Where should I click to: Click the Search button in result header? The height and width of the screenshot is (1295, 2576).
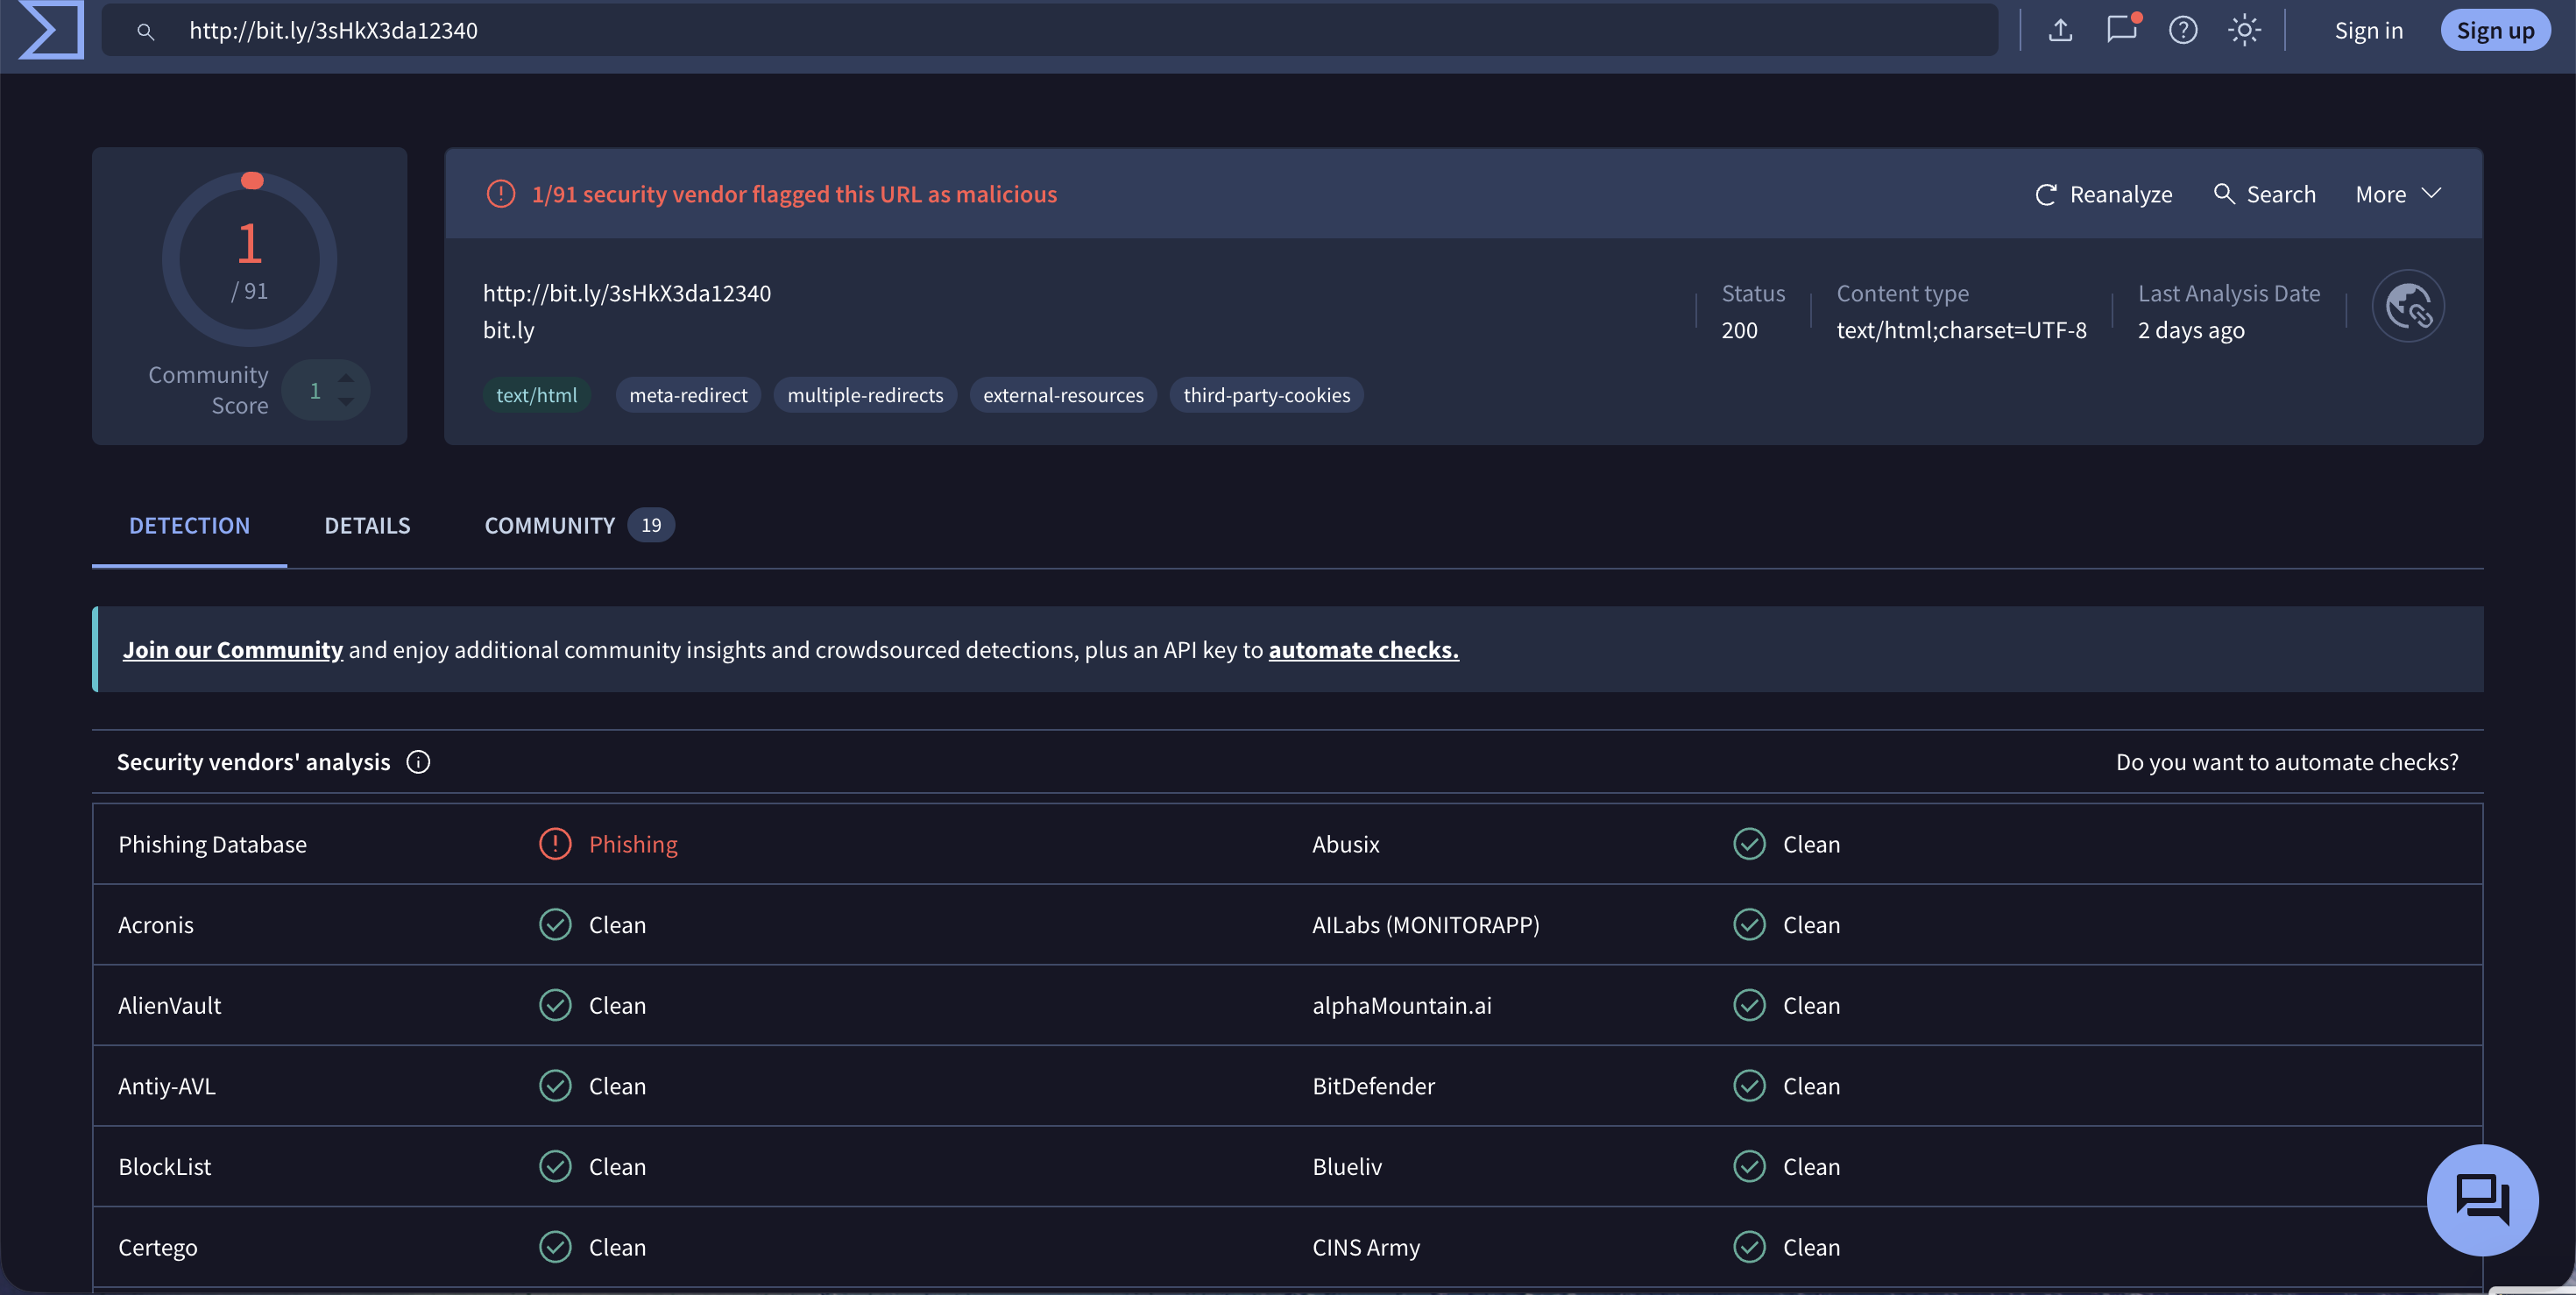pos(2264,194)
